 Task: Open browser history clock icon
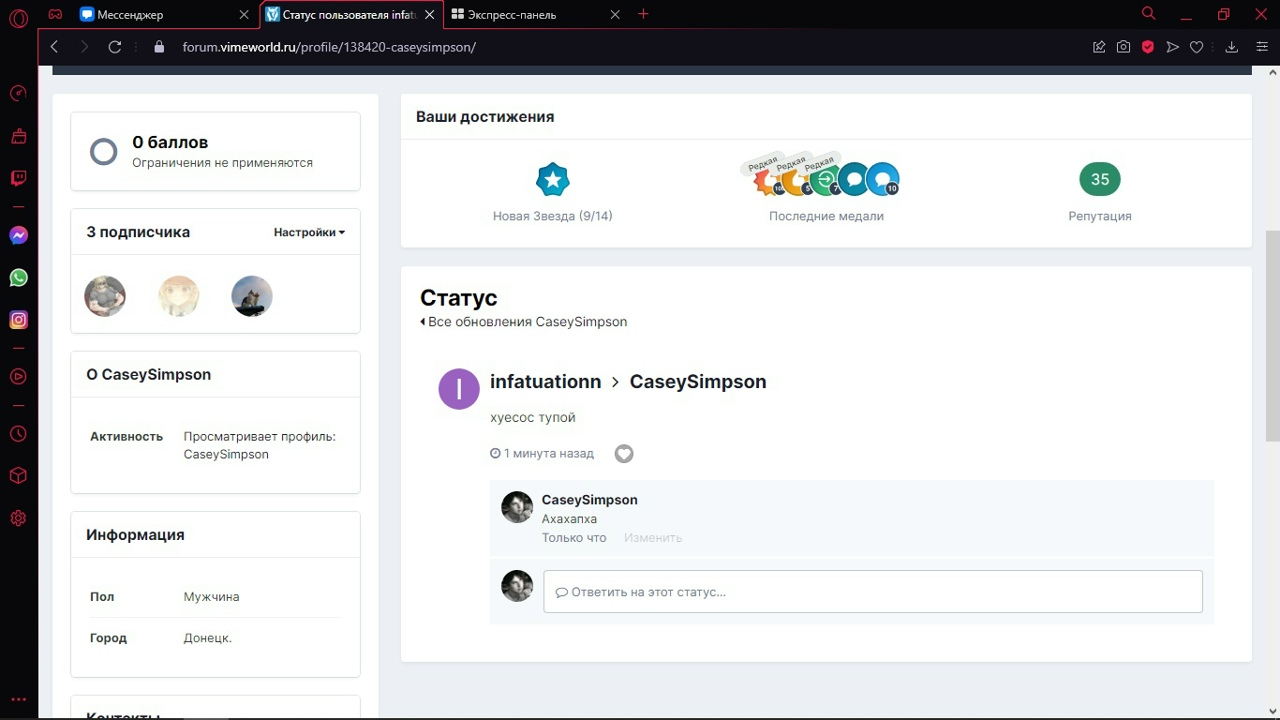18,434
